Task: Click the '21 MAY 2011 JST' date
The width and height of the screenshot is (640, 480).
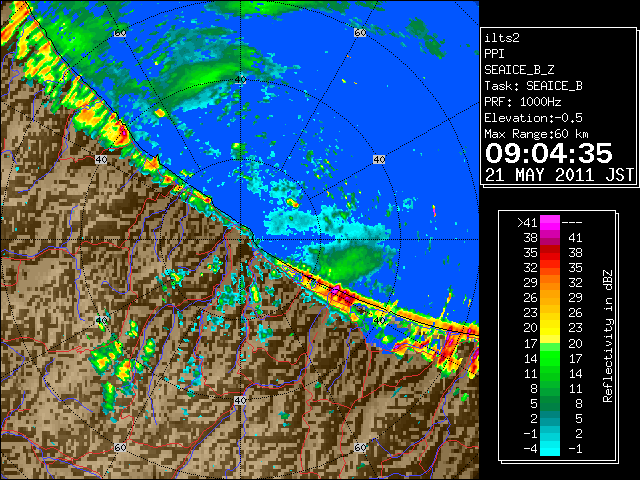Action: pyautogui.click(x=560, y=175)
